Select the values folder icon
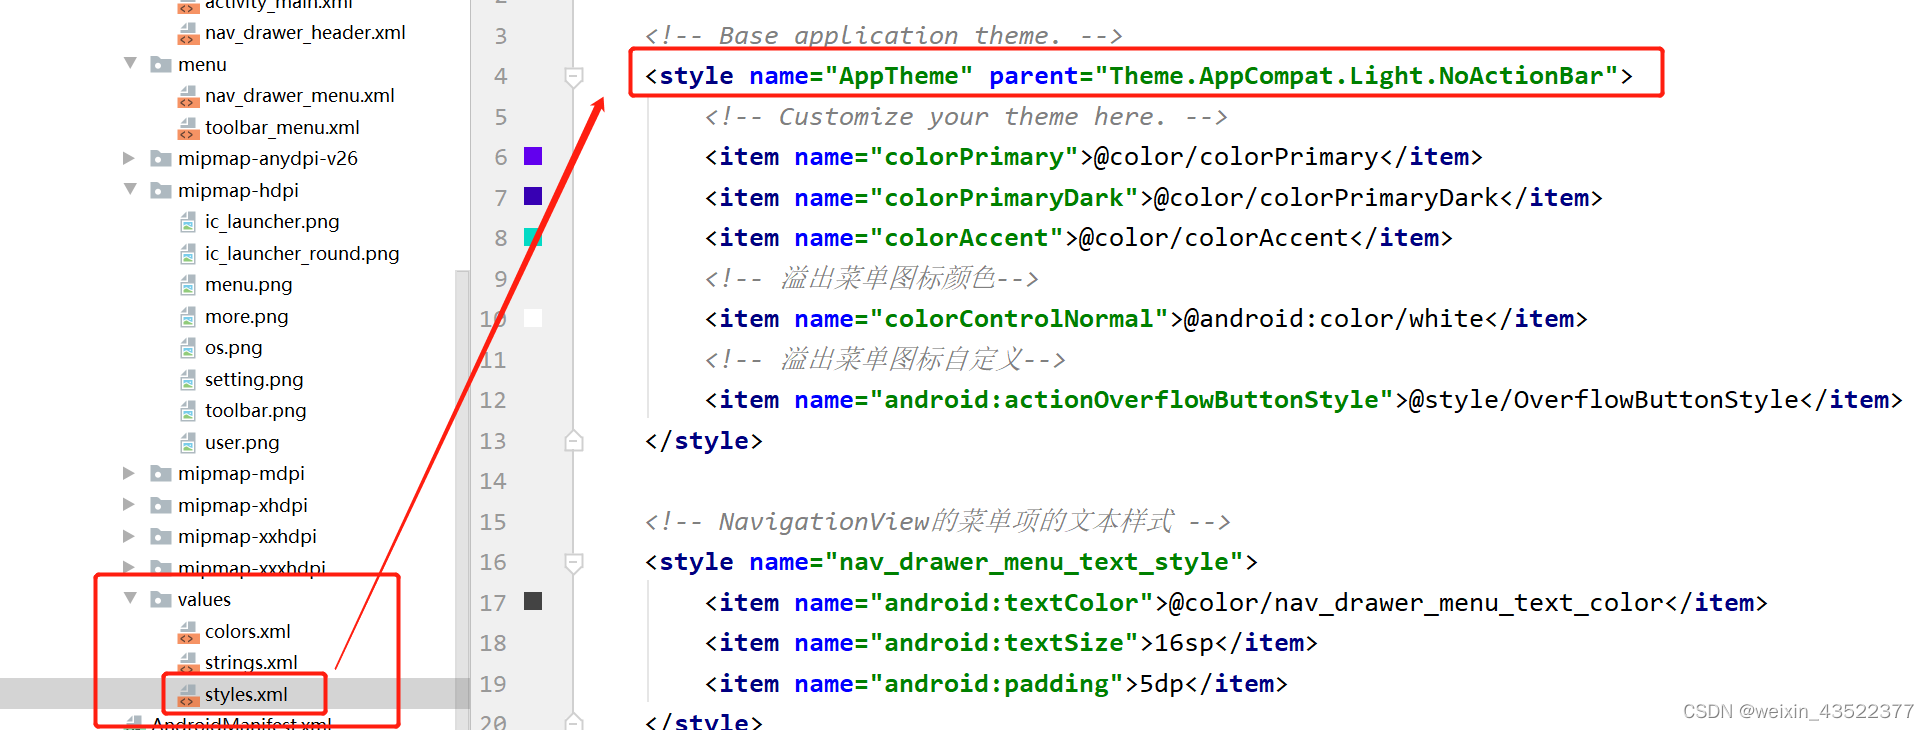Image resolution: width=1929 pixels, height=730 pixels. point(160,600)
